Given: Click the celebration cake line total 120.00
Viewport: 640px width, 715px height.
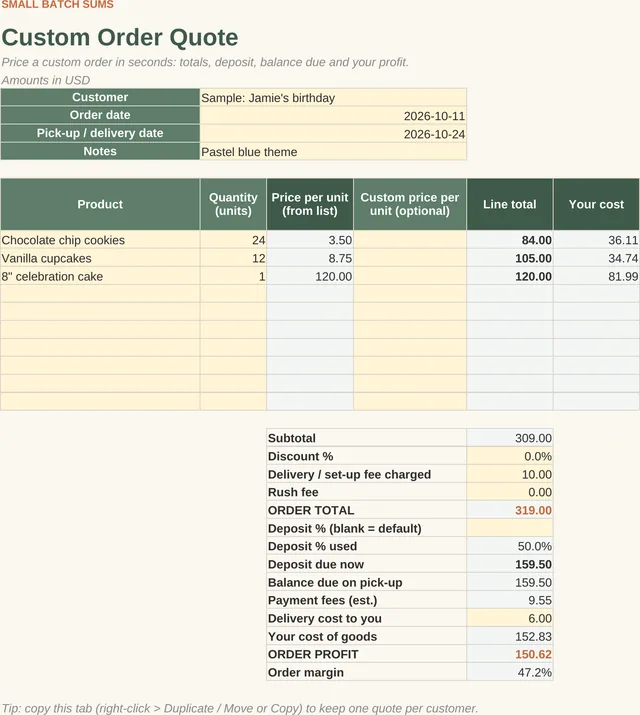Looking at the screenshot, I should point(510,276).
